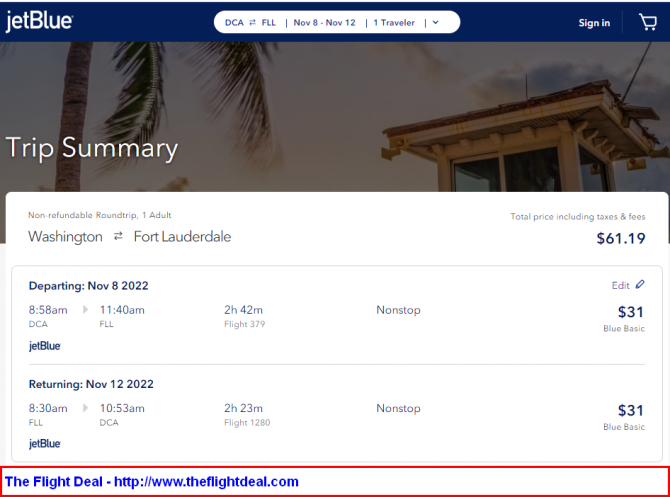Click 'Blue Basic' label under returning fare
The image size is (670, 497).
[x=624, y=427]
